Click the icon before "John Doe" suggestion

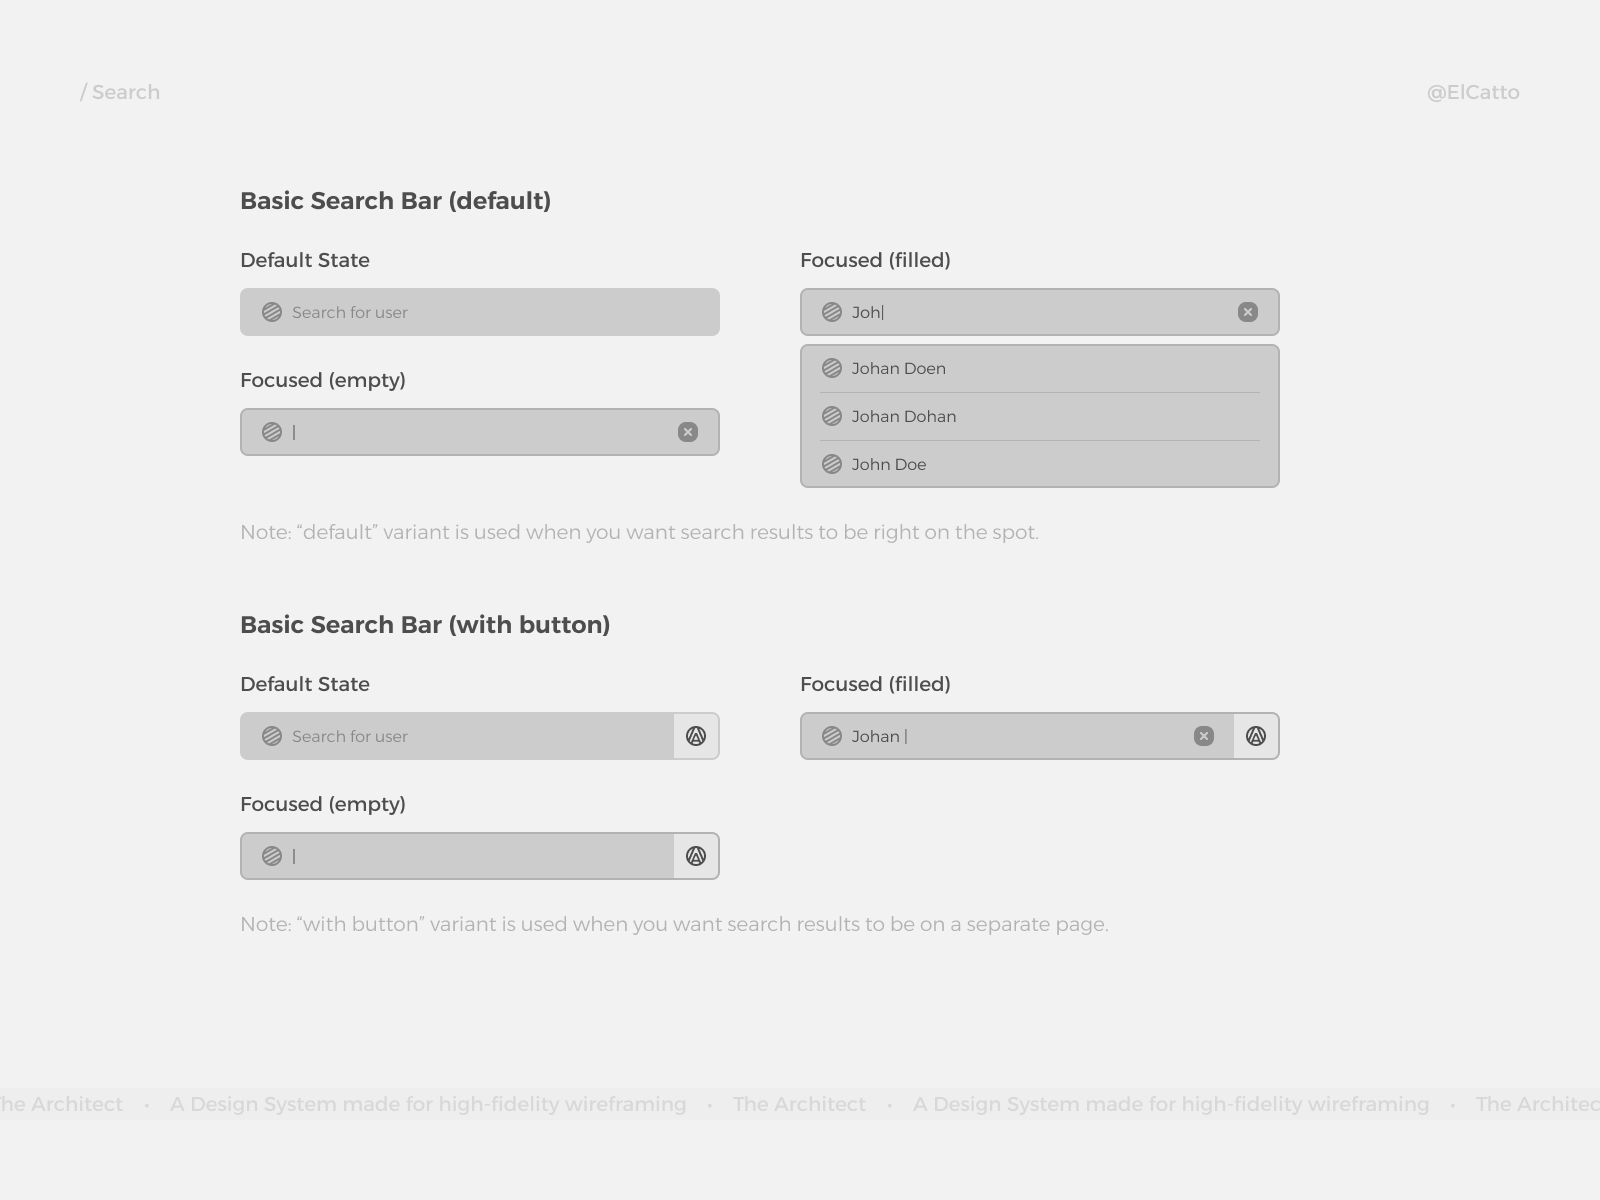pyautogui.click(x=832, y=464)
